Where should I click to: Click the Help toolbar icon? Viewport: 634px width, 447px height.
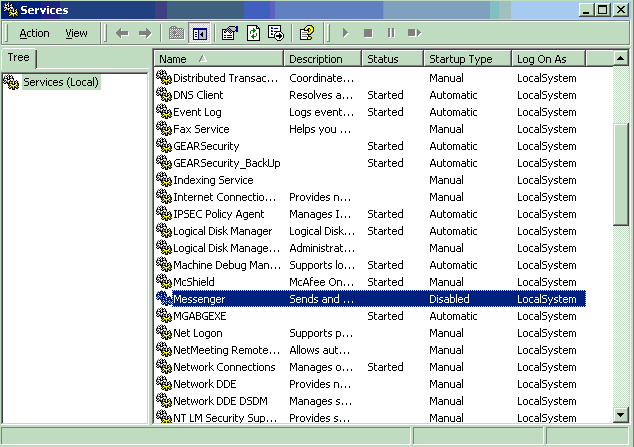[307, 33]
